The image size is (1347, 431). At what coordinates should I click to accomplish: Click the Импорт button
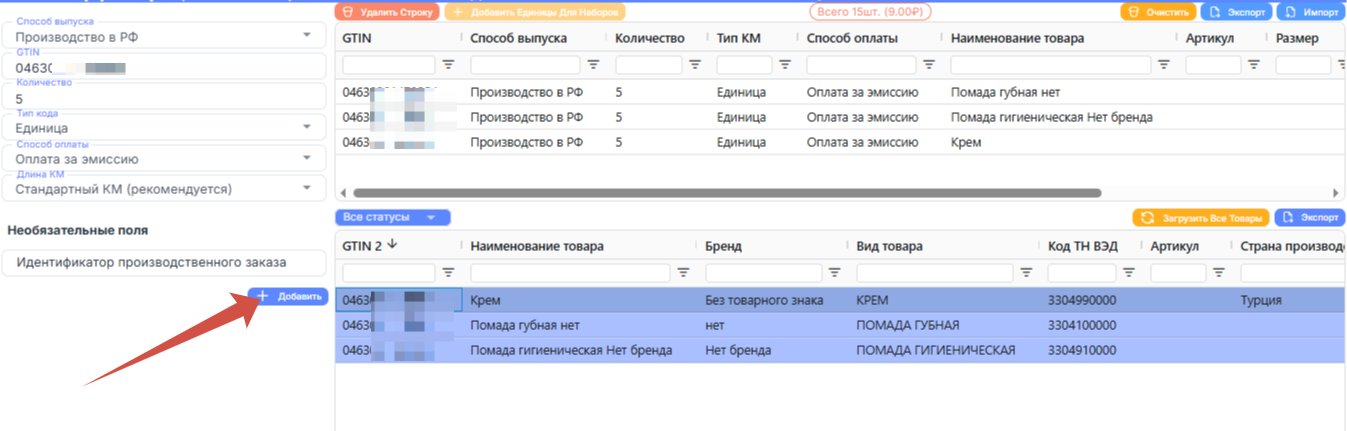coord(1309,12)
